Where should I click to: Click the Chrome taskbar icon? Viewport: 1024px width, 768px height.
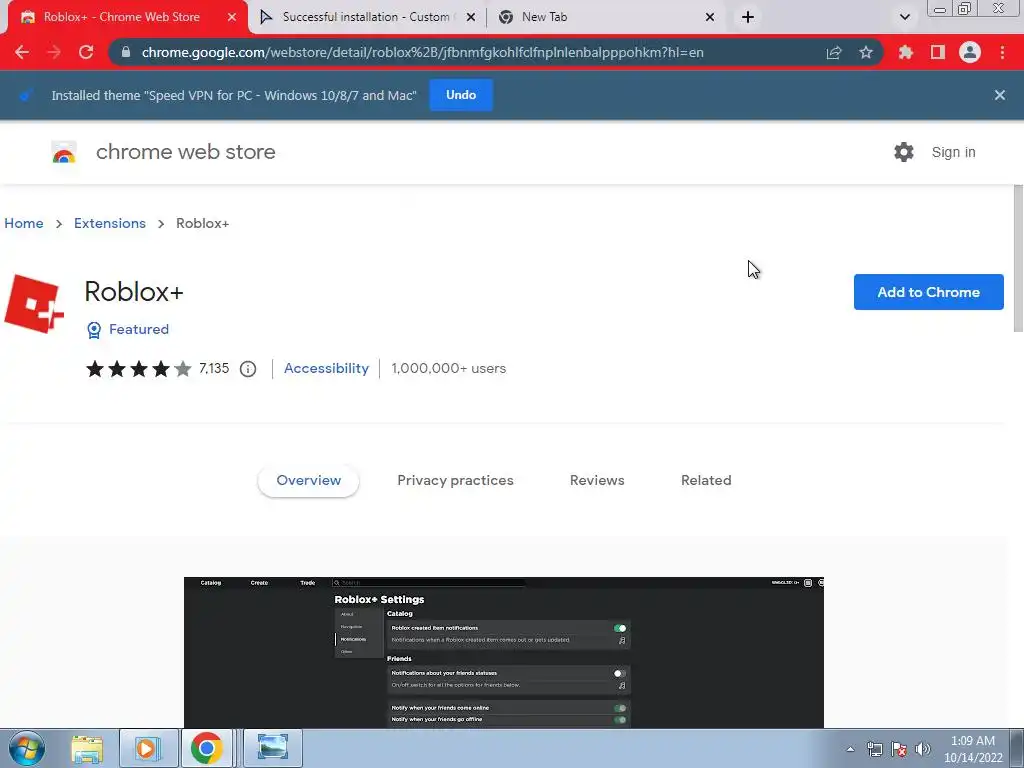(206, 748)
